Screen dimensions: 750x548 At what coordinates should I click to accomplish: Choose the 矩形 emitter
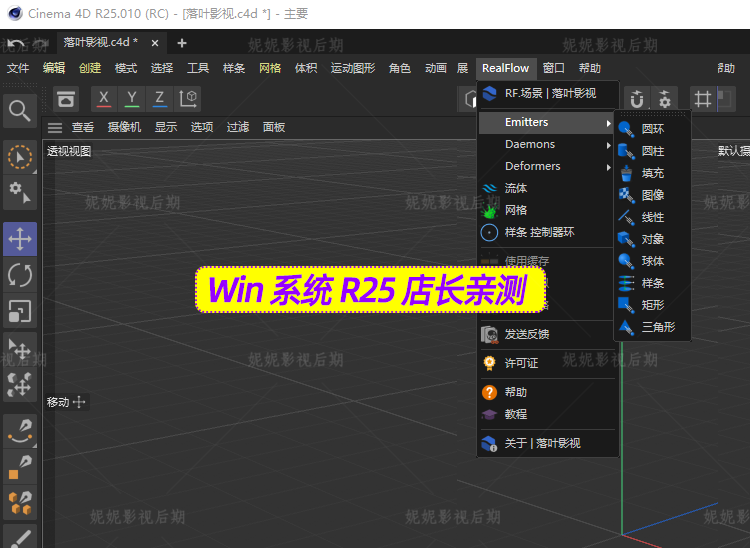tap(652, 305)
